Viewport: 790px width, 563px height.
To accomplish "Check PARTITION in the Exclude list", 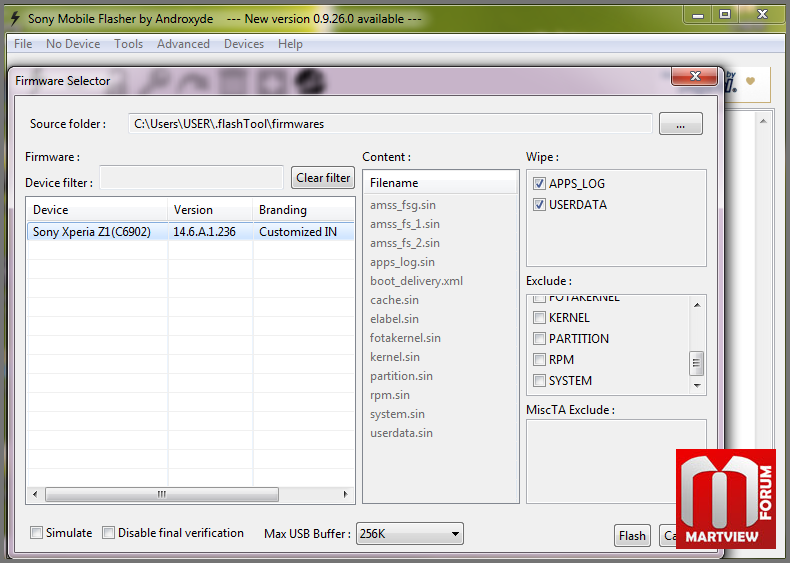I will click(x=539, y=339).
